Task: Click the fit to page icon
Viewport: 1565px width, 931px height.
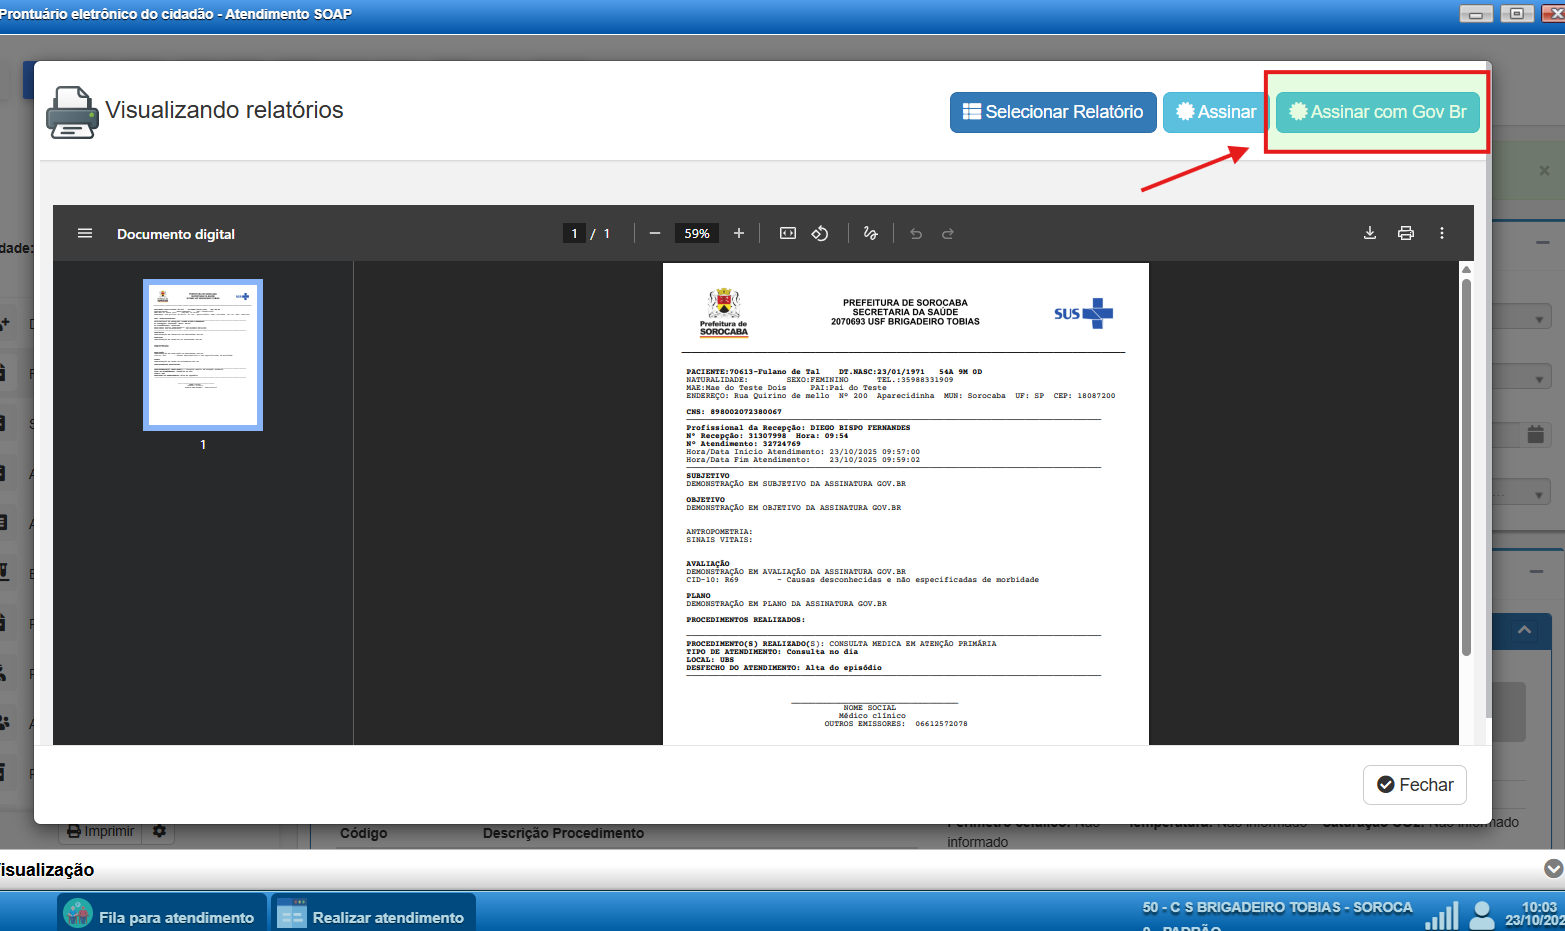Action: click(788, 234)
